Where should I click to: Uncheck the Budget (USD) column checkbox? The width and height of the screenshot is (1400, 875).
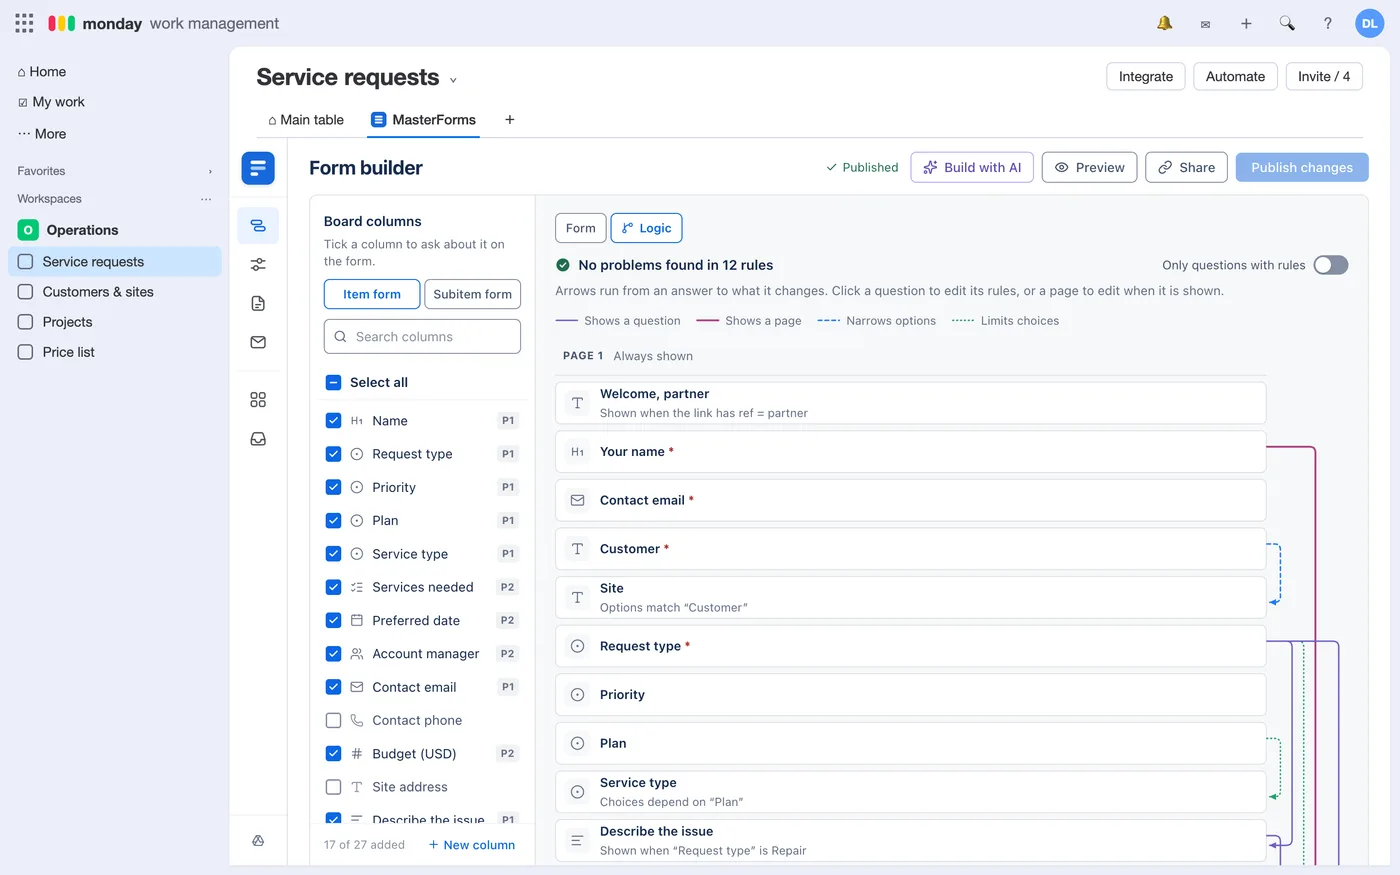(334, 754)
